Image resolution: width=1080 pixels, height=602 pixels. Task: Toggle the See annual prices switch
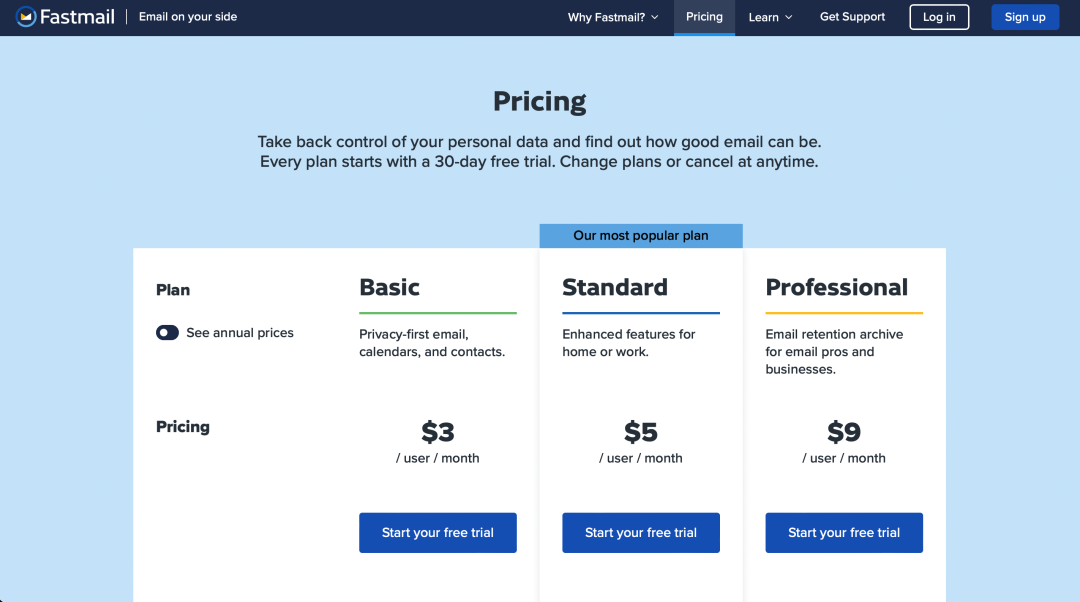click(x=167, y=333)
